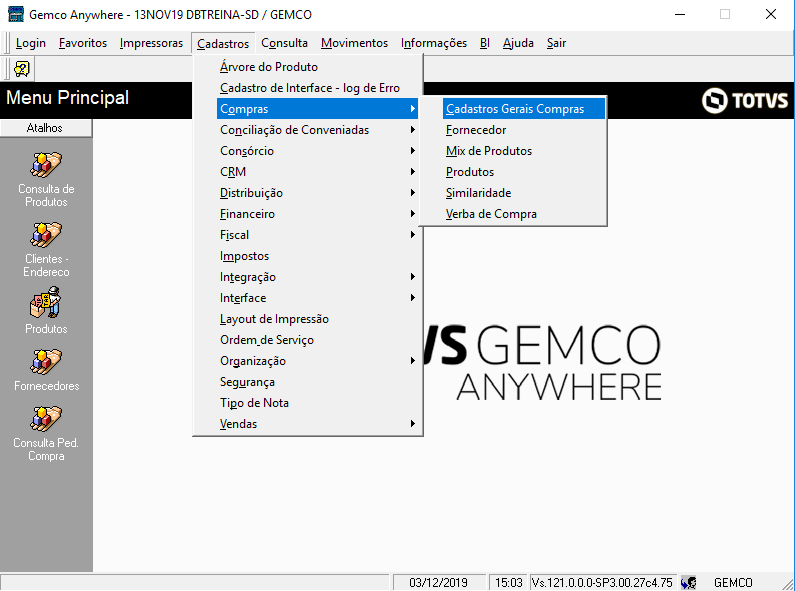Viewport: 795px width, 591px height.
Task: Expand the Organização submenu
Action: tap(307, 361)
